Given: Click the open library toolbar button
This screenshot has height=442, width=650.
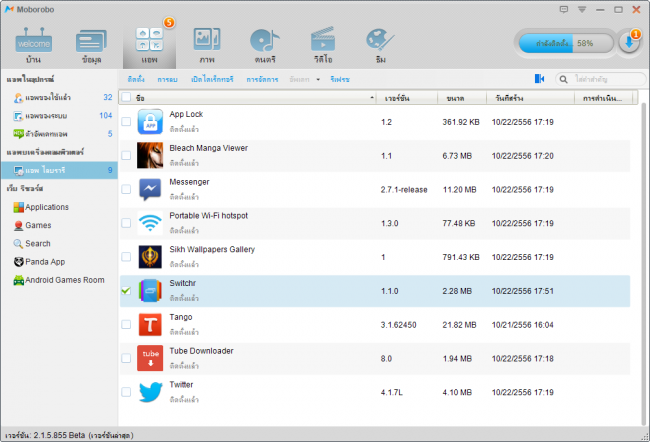Looking at the screenshot, I should pyautogui.click(x=212, y=79).
